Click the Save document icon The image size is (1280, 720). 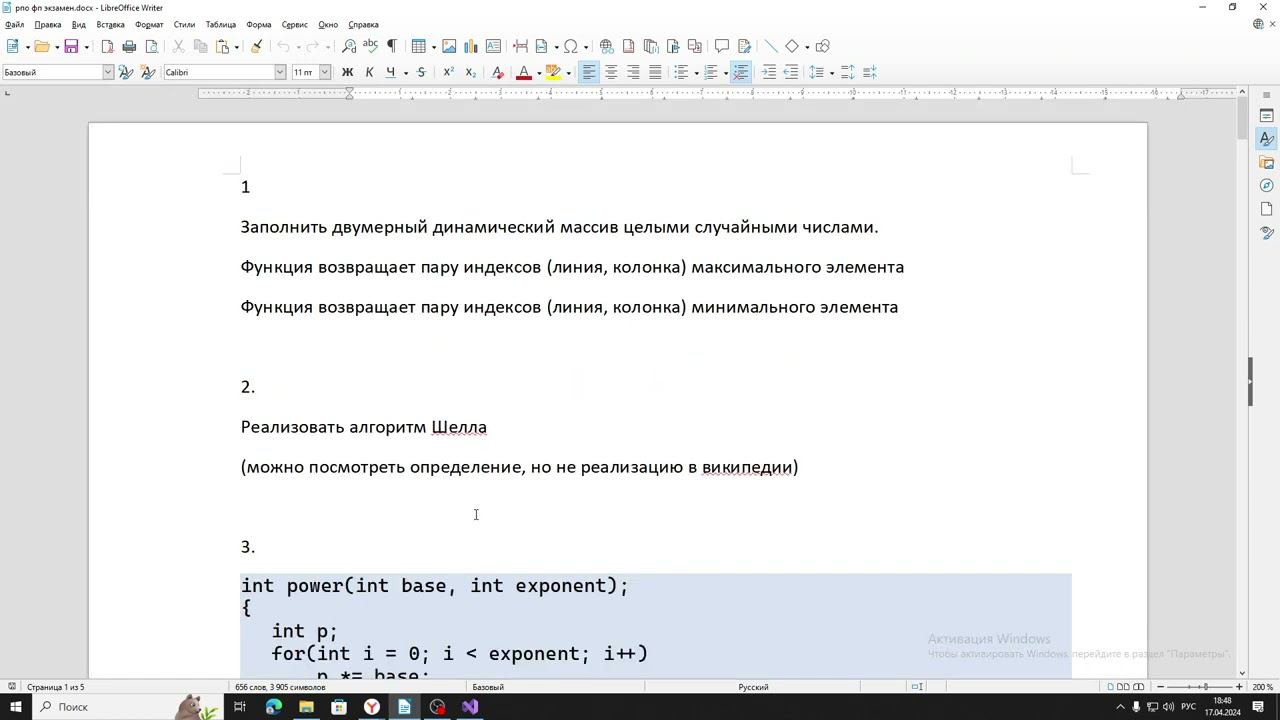71,46
